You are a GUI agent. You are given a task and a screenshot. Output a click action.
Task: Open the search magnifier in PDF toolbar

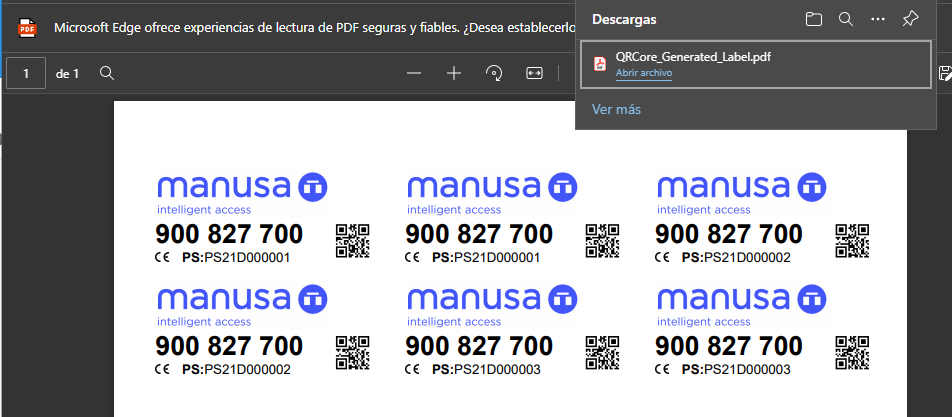(x=107, y=74)
